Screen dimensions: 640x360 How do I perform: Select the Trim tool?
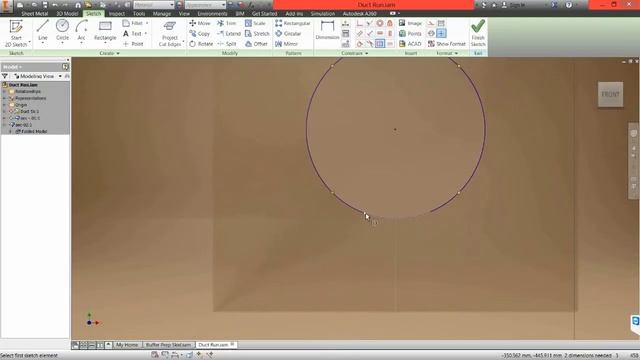[x=227, y=23]
